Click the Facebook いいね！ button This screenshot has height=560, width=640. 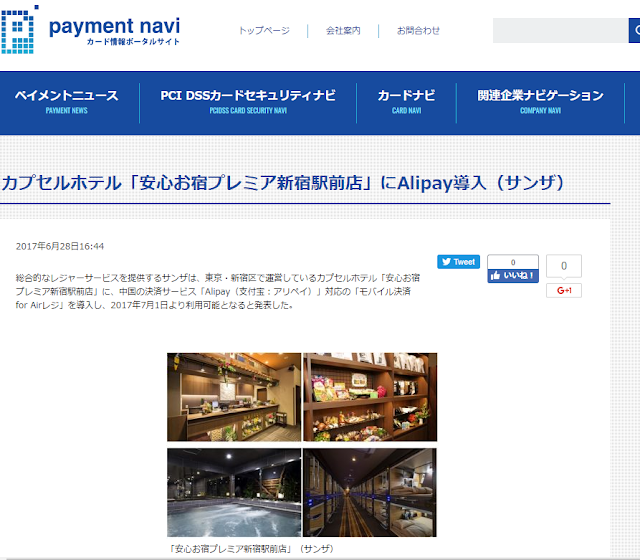tap(513, 276)
